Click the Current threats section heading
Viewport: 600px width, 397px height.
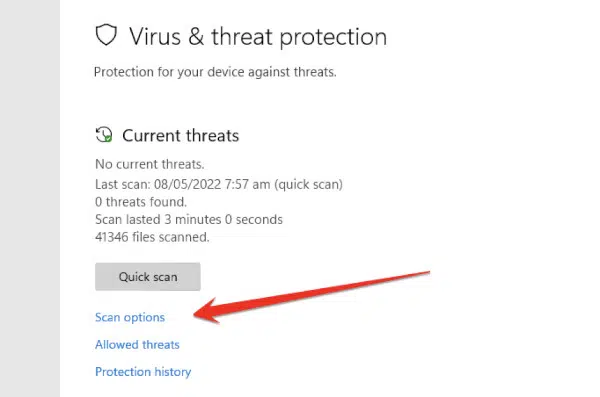181,136
